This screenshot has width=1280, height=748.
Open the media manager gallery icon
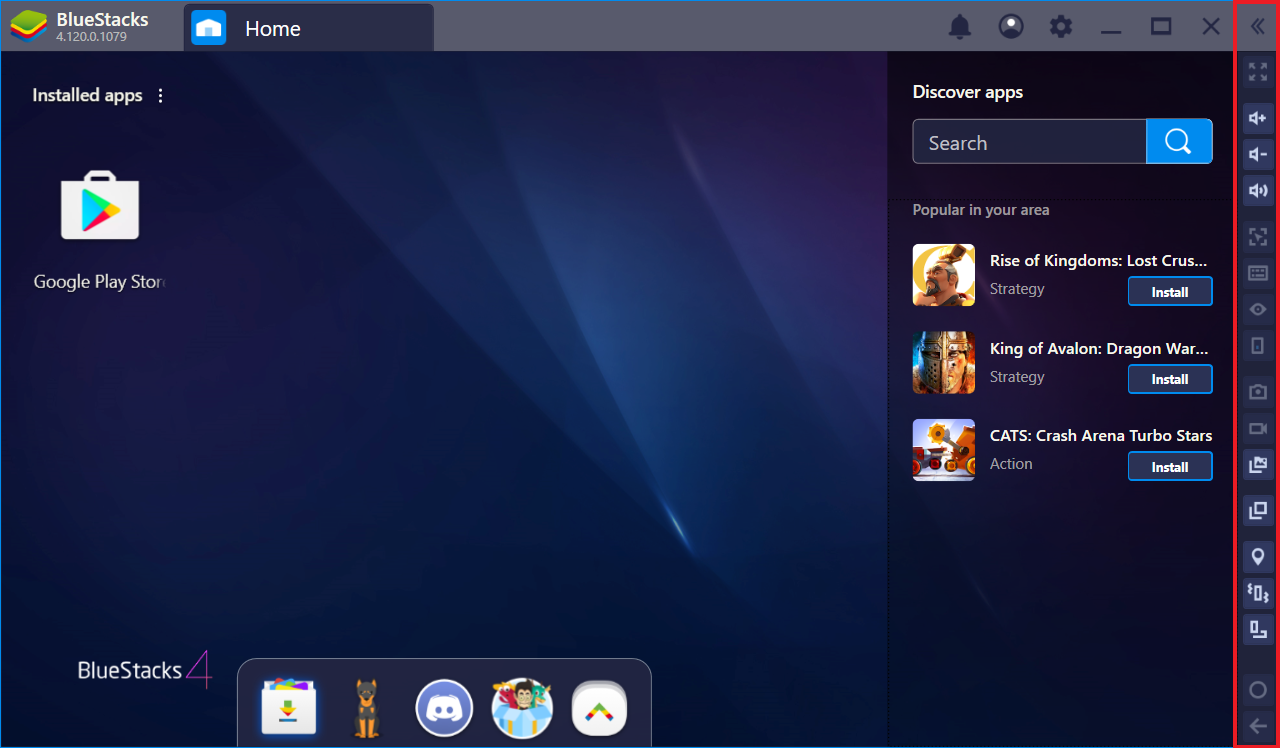tap(1258, 464)
